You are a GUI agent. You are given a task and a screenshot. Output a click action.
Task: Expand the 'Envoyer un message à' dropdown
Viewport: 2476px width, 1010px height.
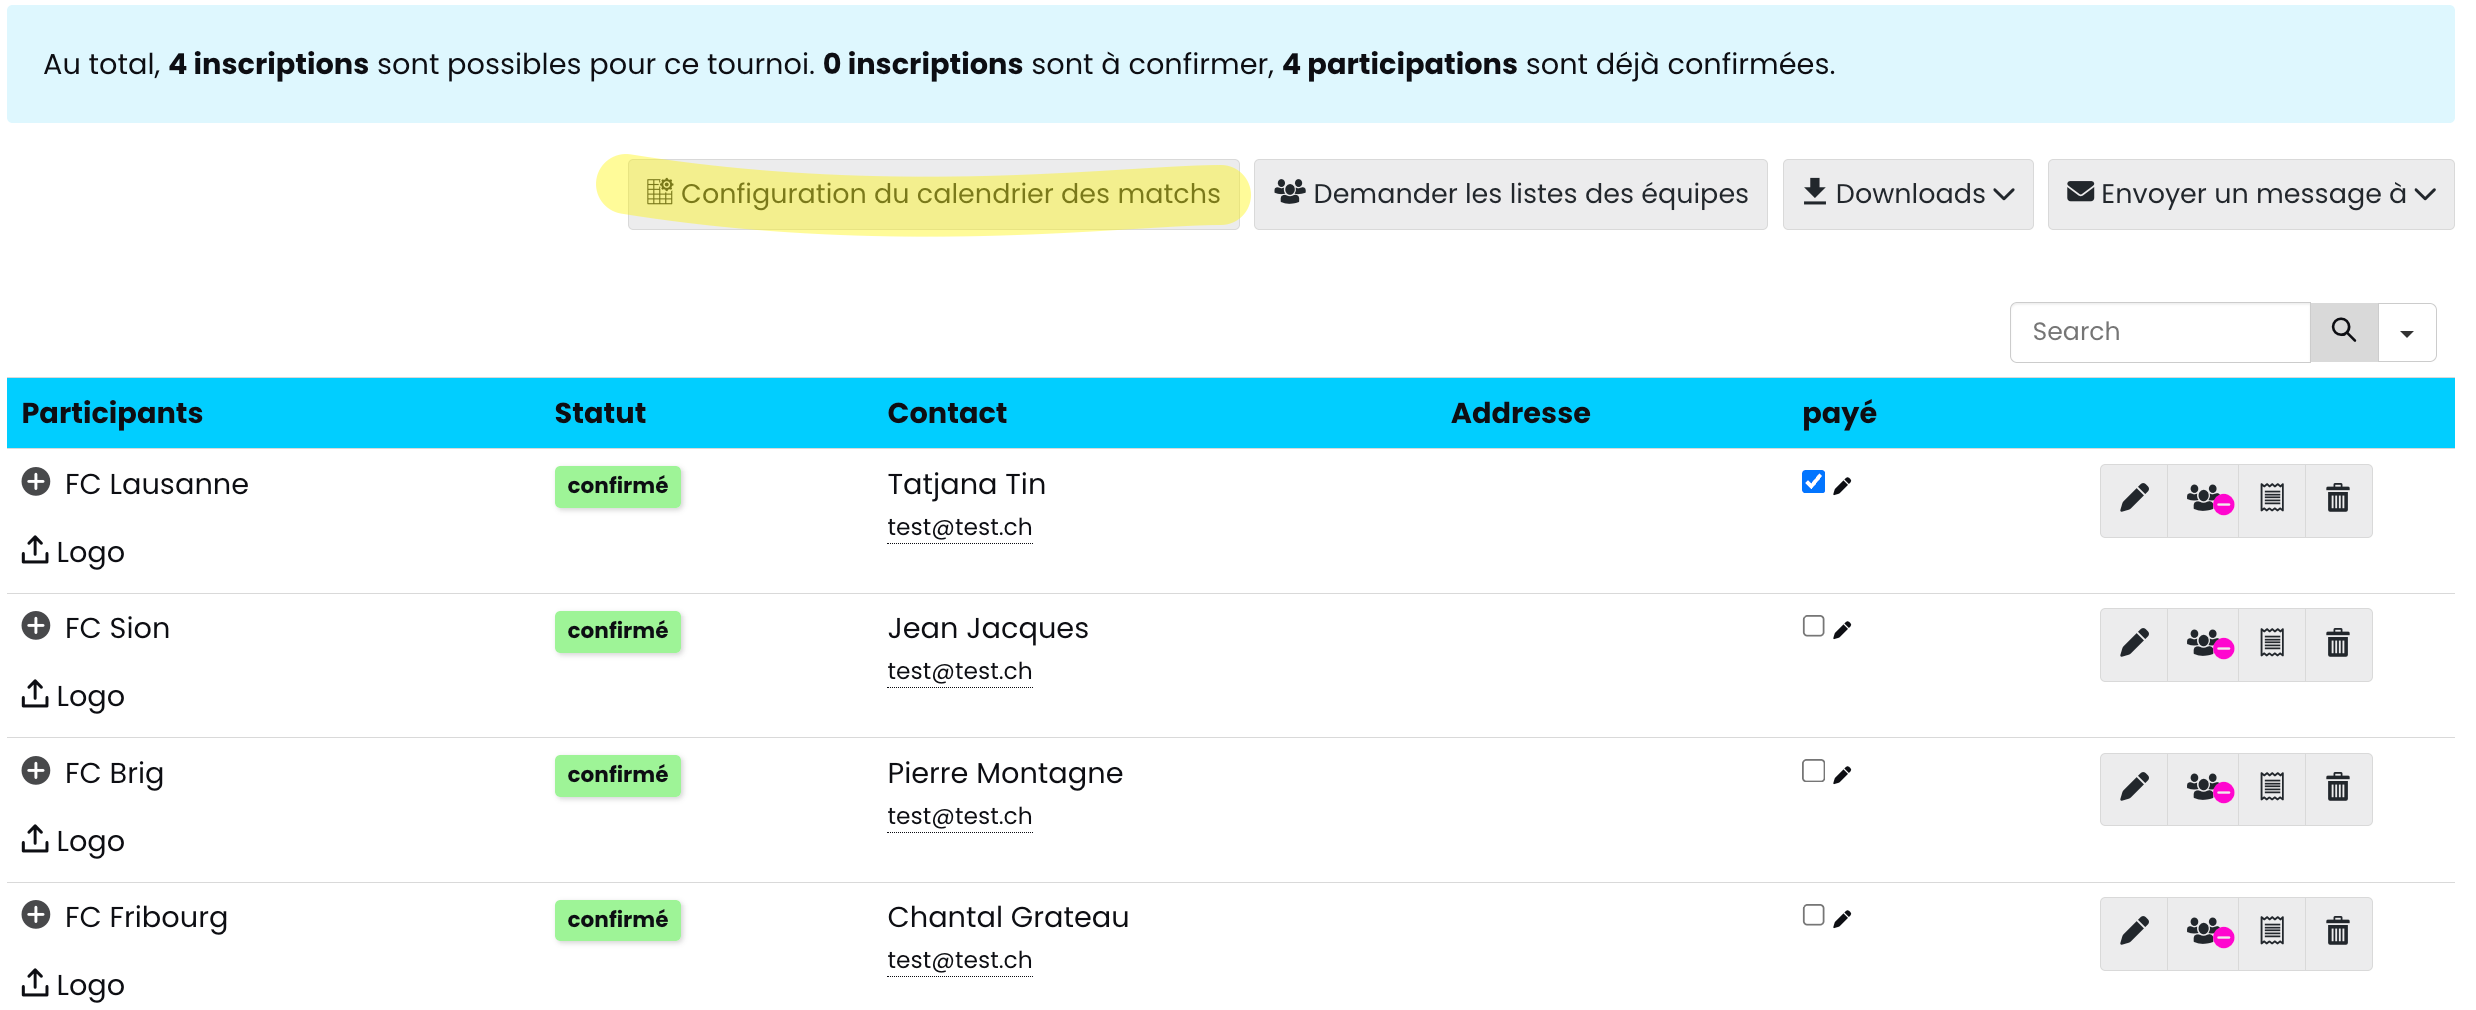coord(2250,194)
